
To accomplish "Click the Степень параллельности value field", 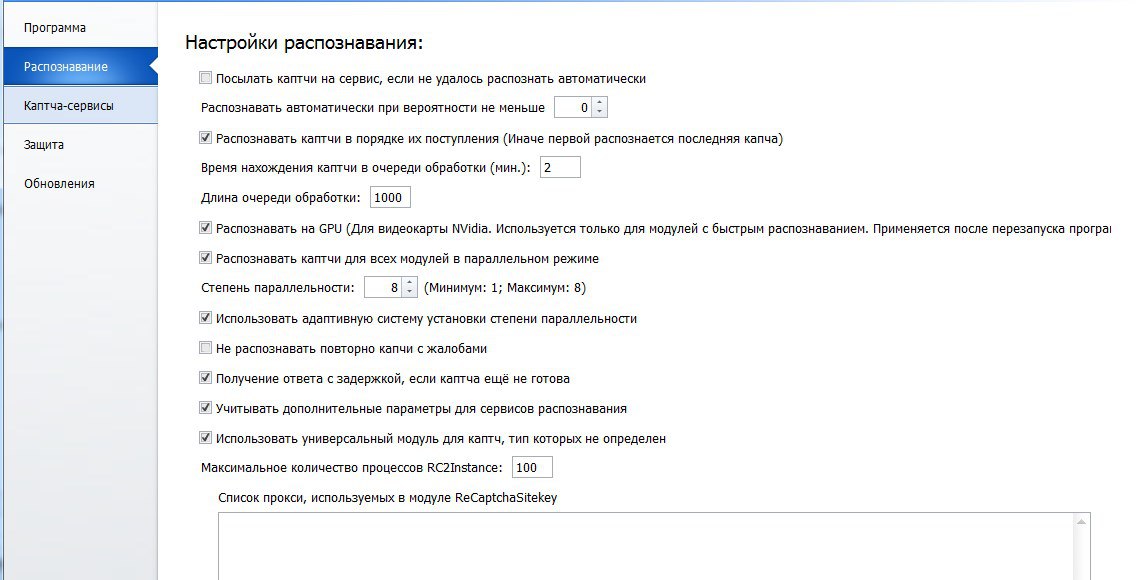I will tap(384, 287).
